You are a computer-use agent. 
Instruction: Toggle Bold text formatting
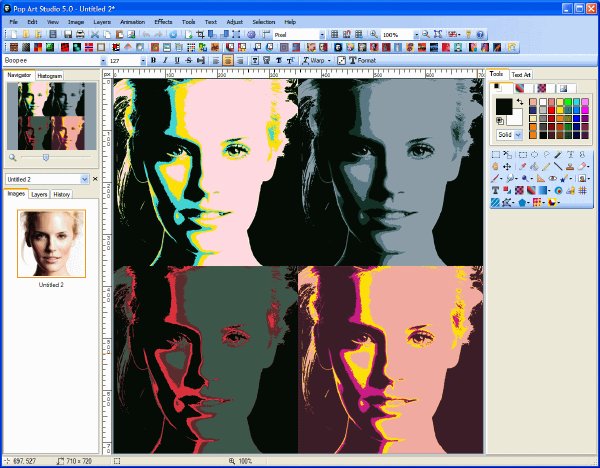pyautogui.click(x=153, y=60)
